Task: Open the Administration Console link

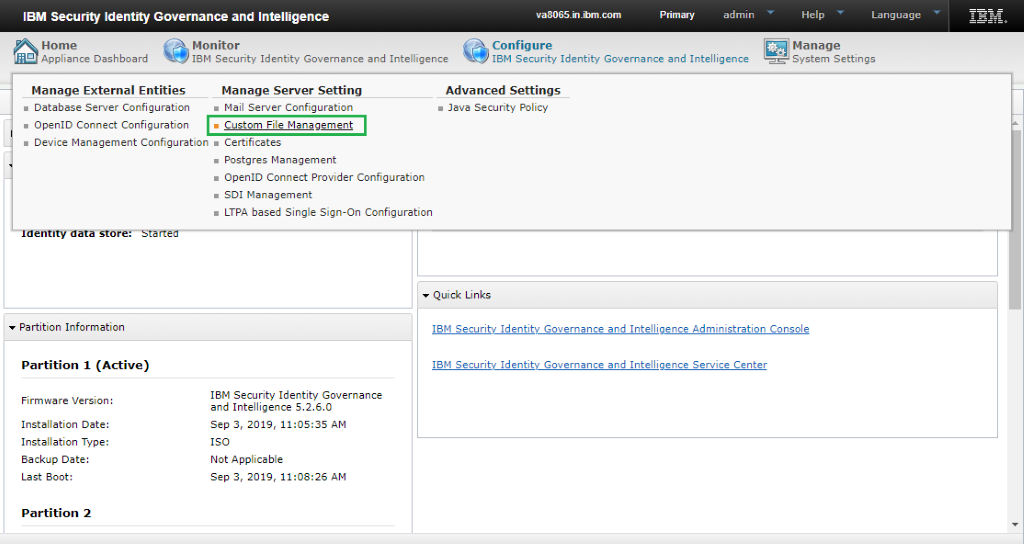Action: coord(620,329)
